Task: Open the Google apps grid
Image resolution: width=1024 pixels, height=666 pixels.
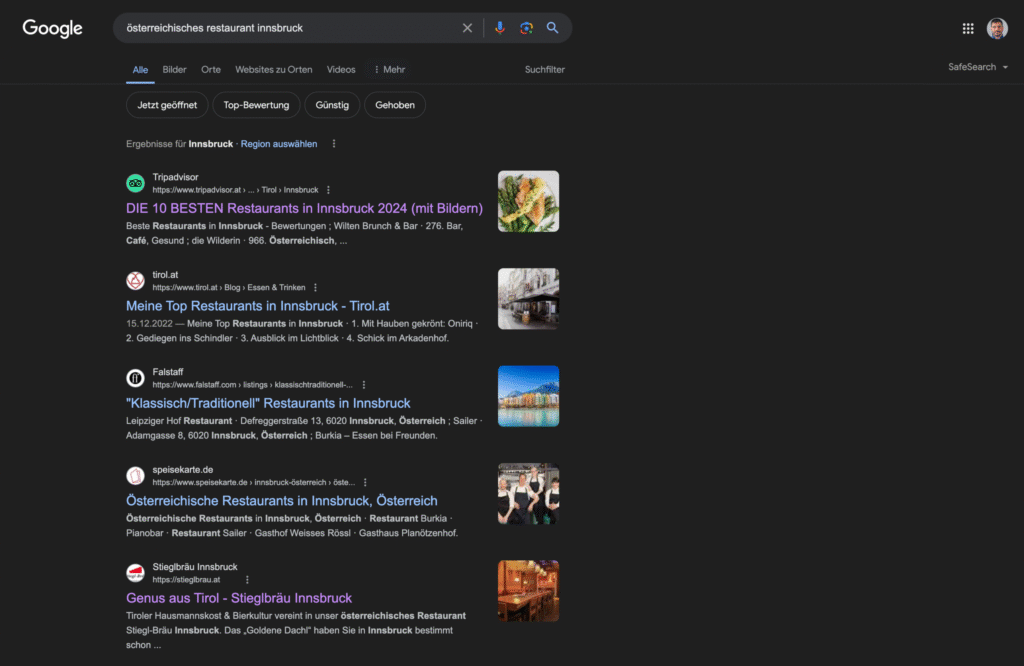Action: click(968, 29)
